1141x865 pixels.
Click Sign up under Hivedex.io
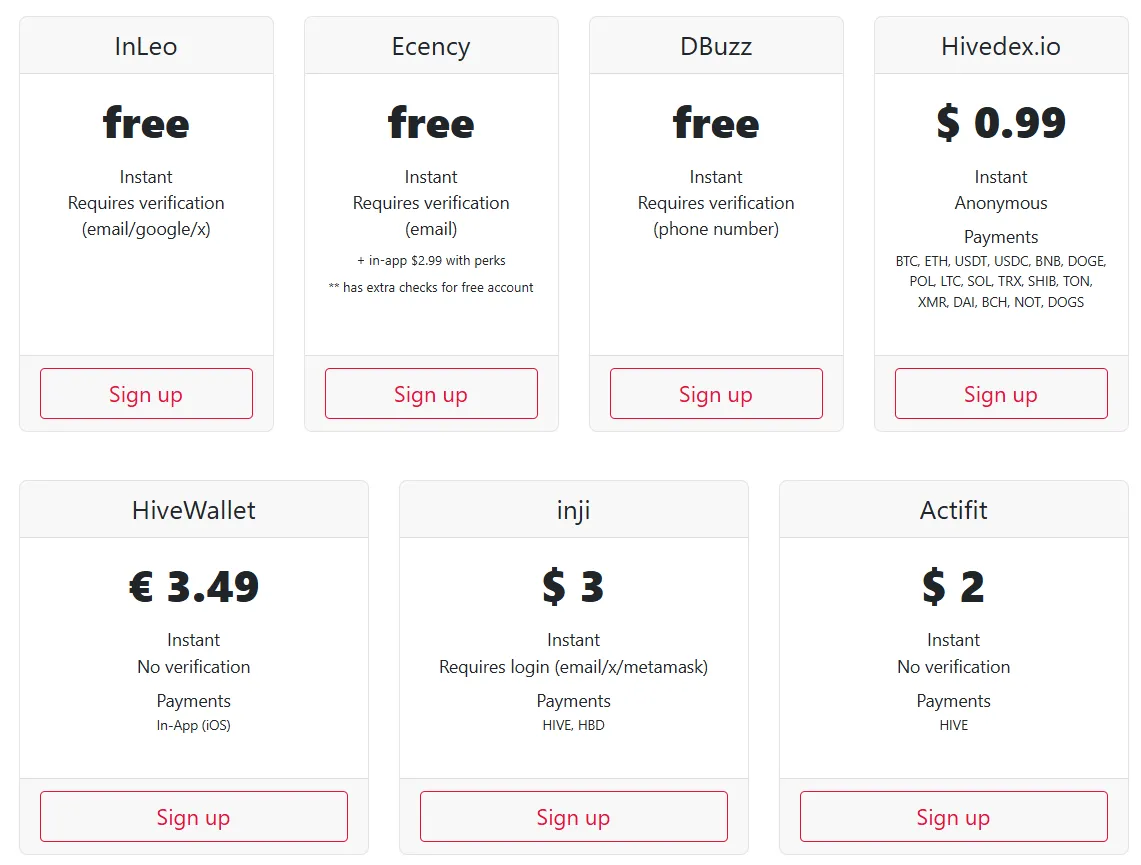(x=1001, y=394)
